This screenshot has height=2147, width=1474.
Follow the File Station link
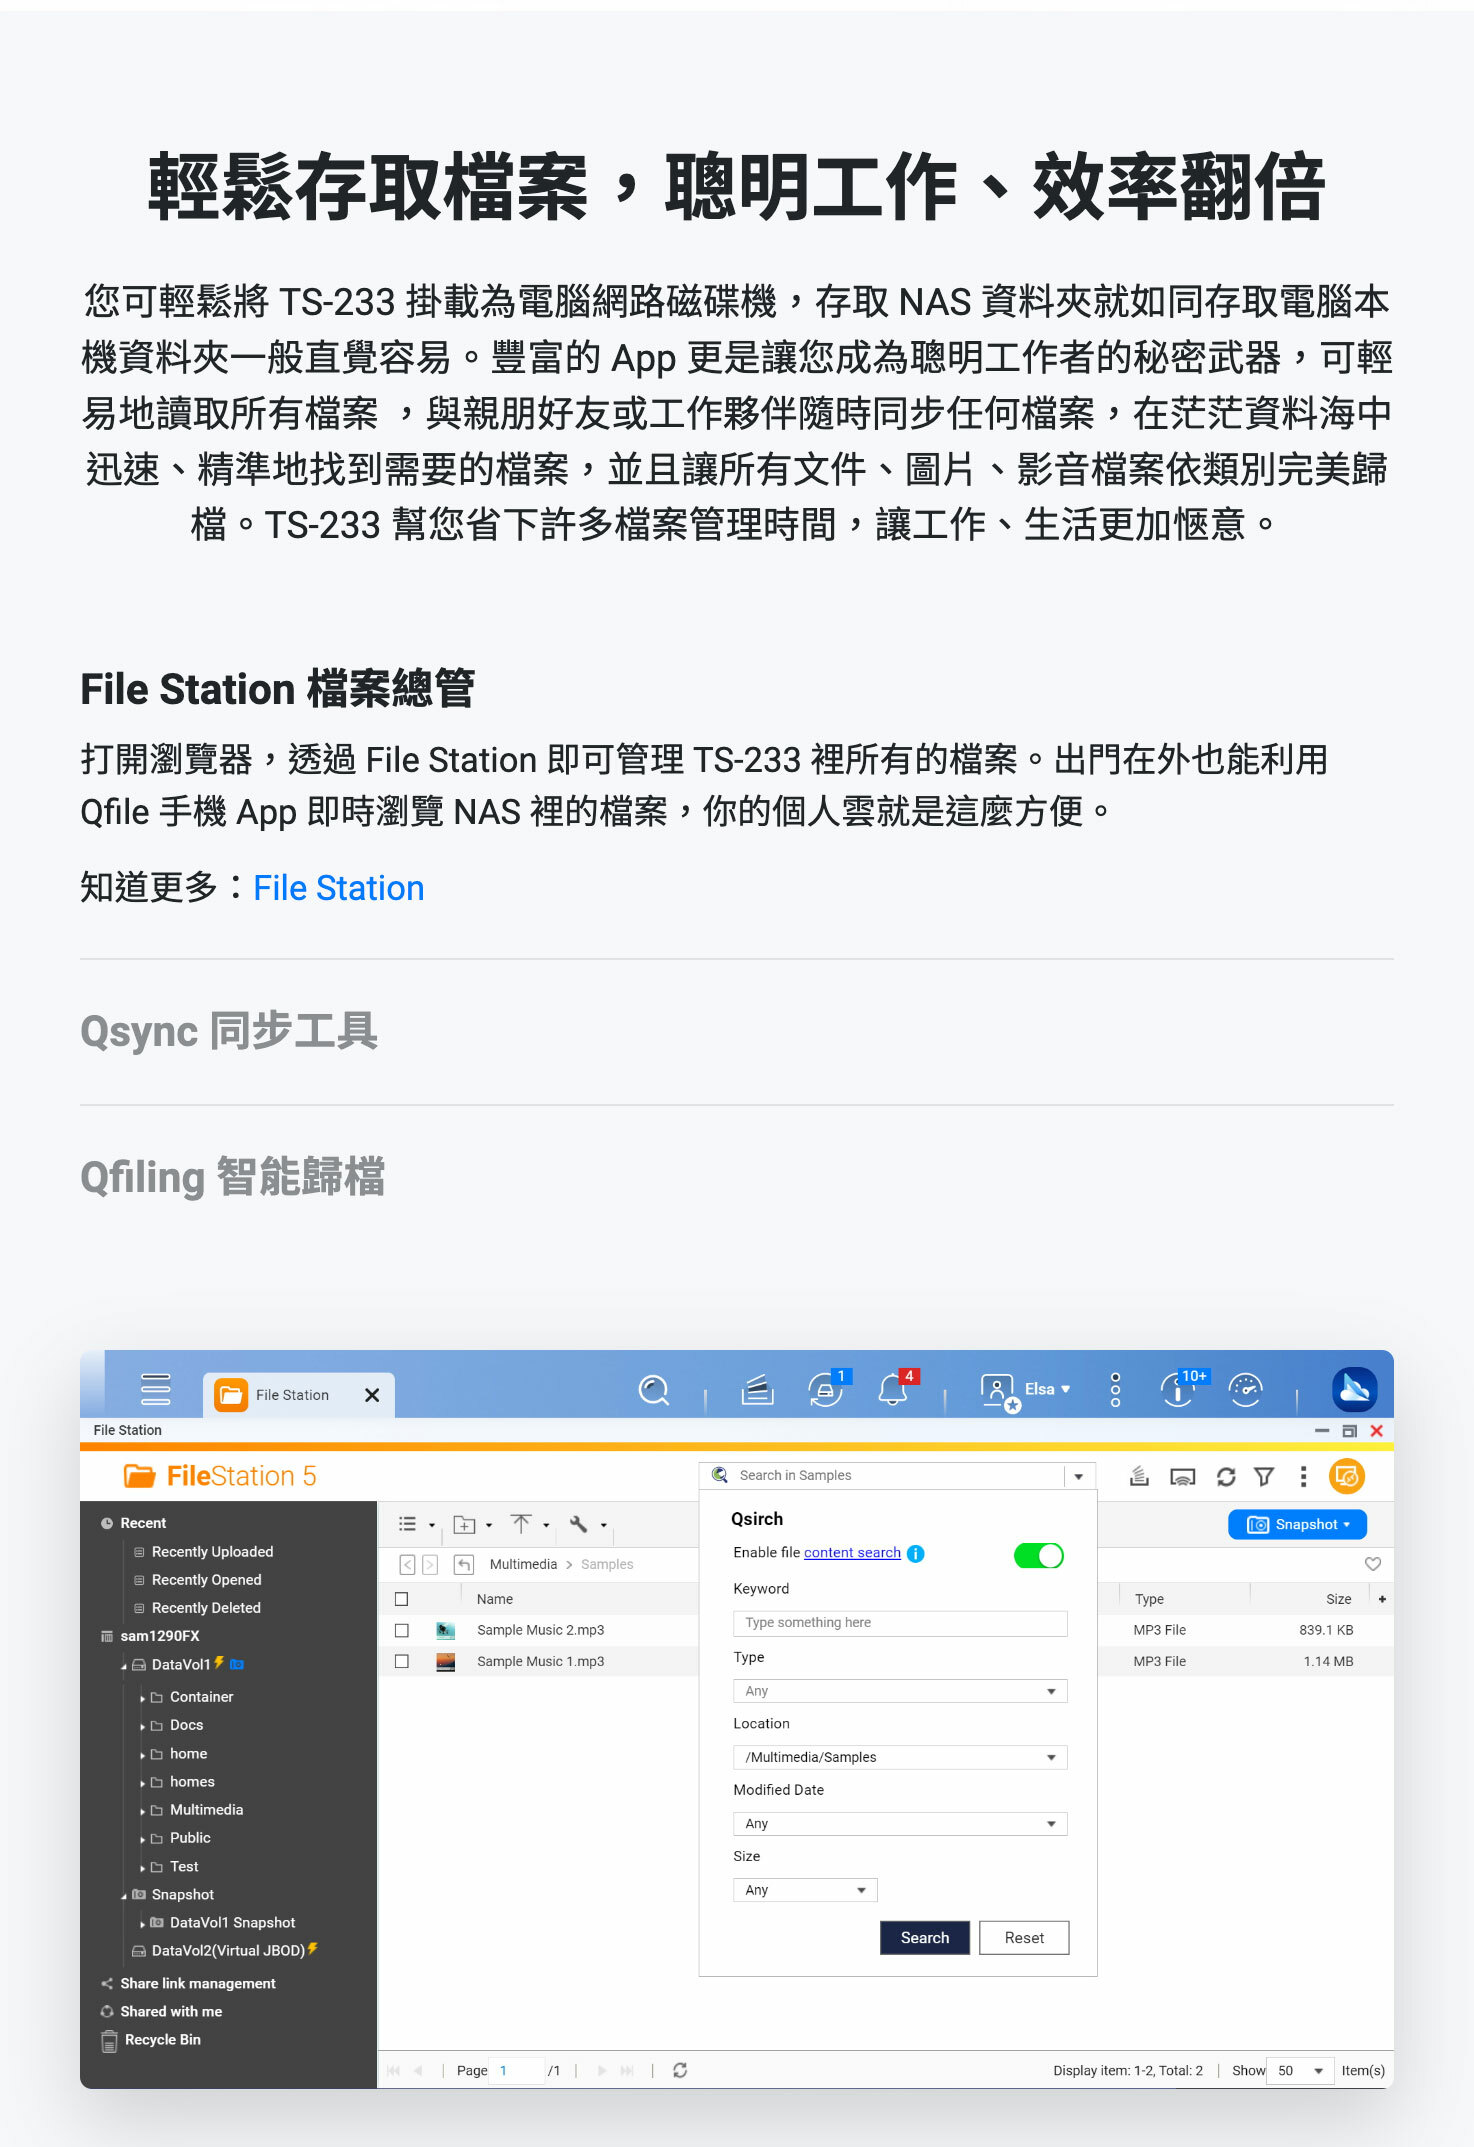[338, 888]
